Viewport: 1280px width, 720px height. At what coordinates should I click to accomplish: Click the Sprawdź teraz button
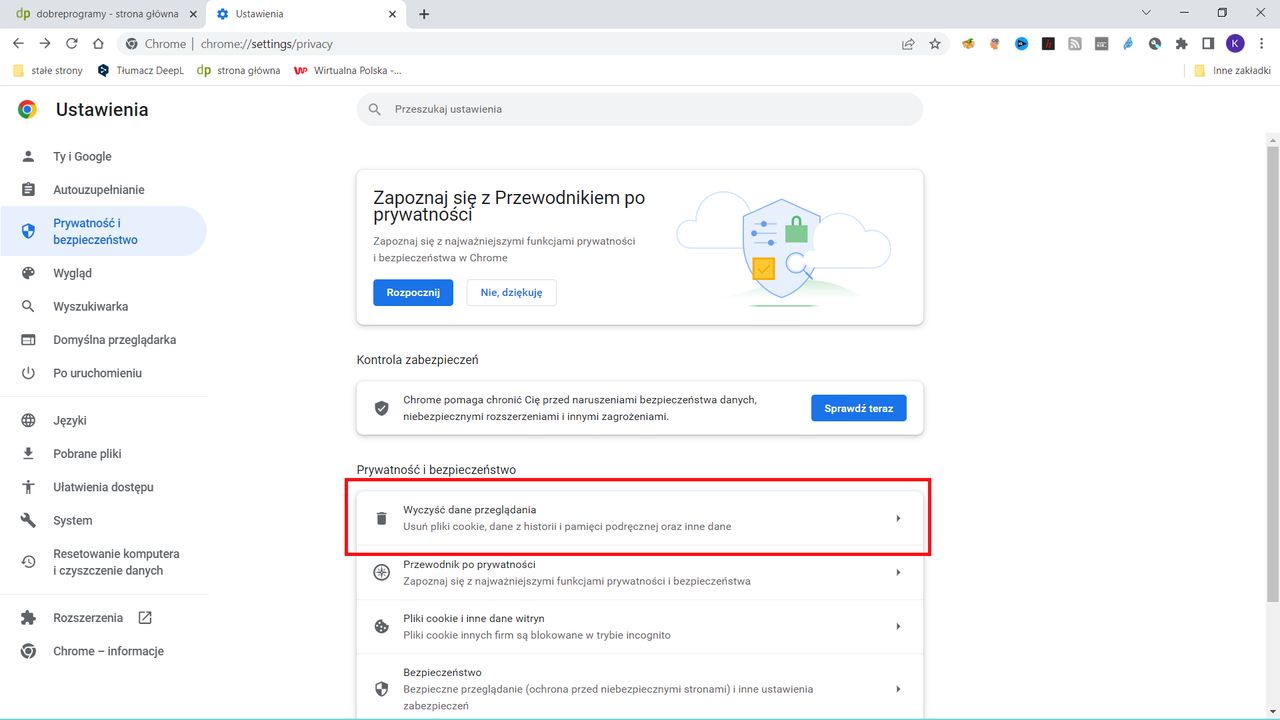858,408
